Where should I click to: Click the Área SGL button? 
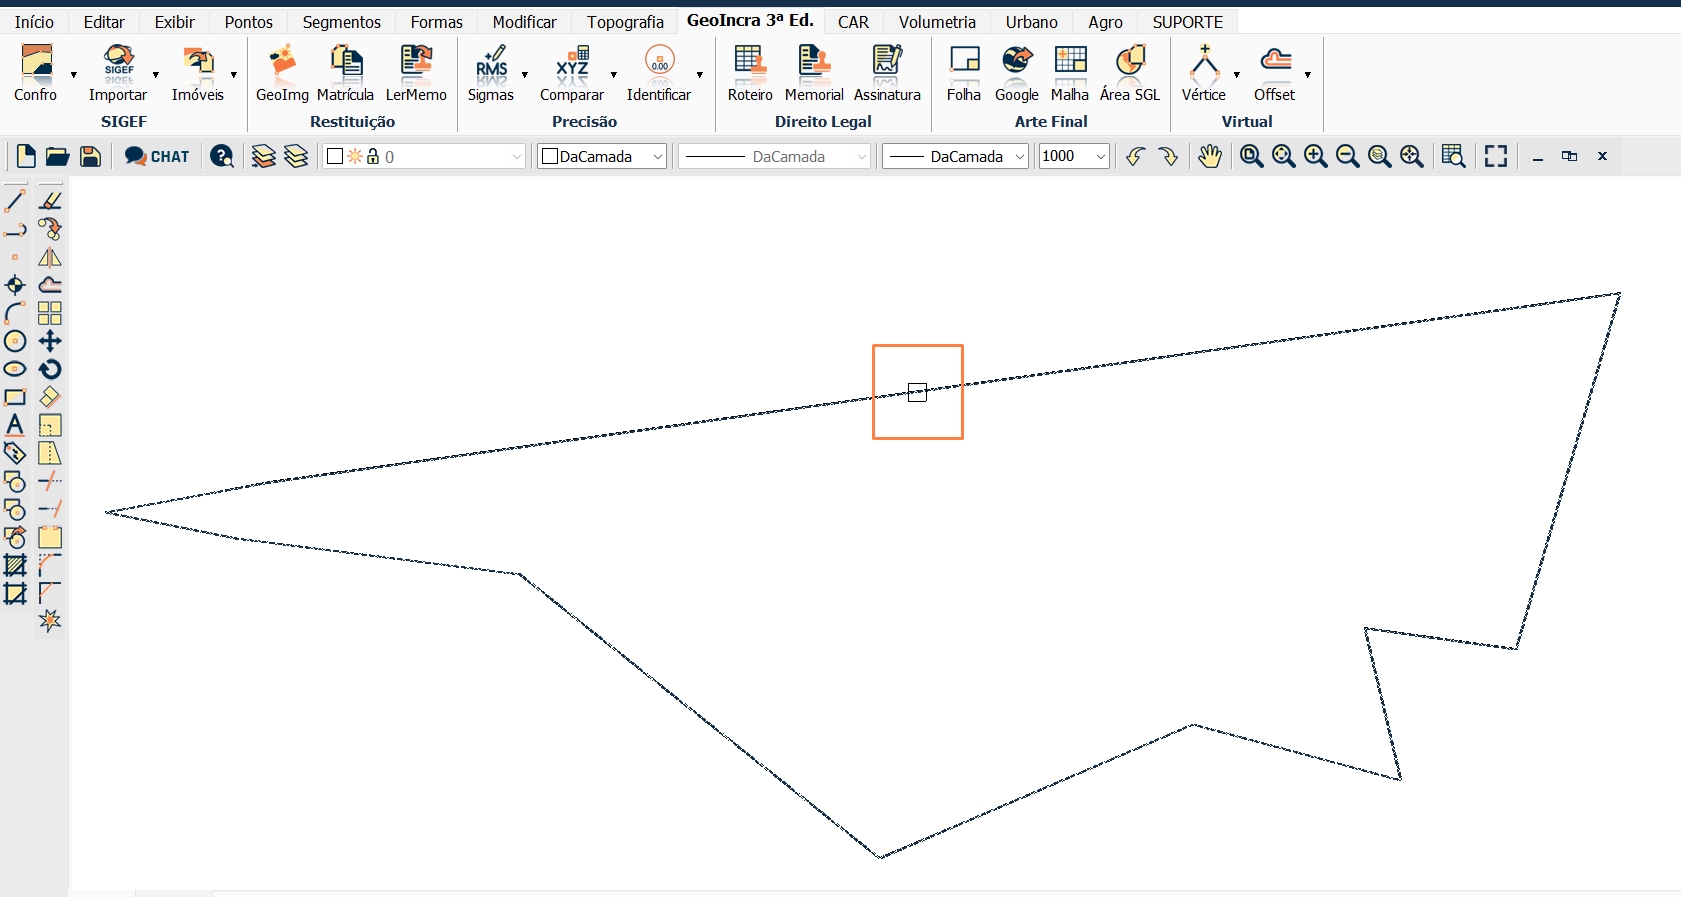pyautogui.click(x=1130, y=74)
